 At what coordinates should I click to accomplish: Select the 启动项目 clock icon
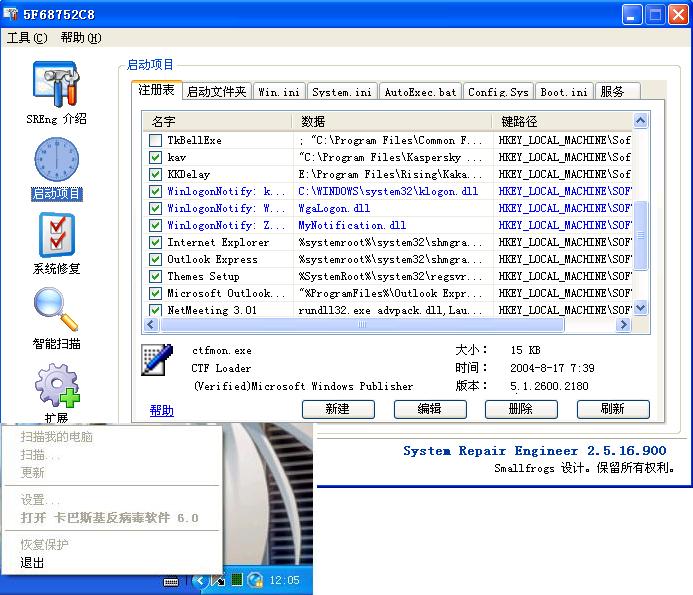56,160
